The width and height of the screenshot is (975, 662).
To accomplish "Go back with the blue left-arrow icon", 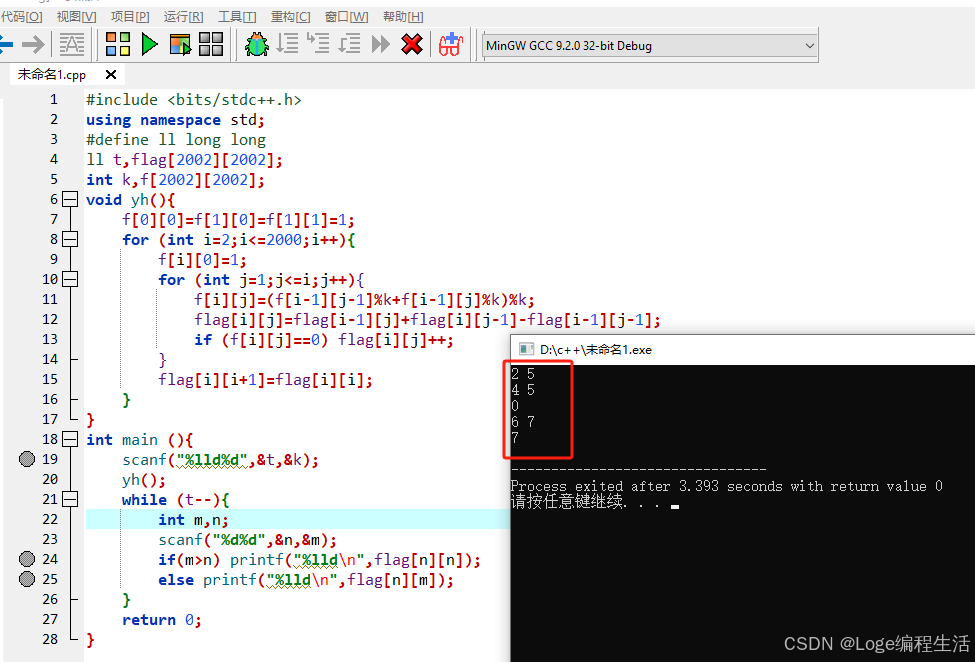I will pos(6,45).
